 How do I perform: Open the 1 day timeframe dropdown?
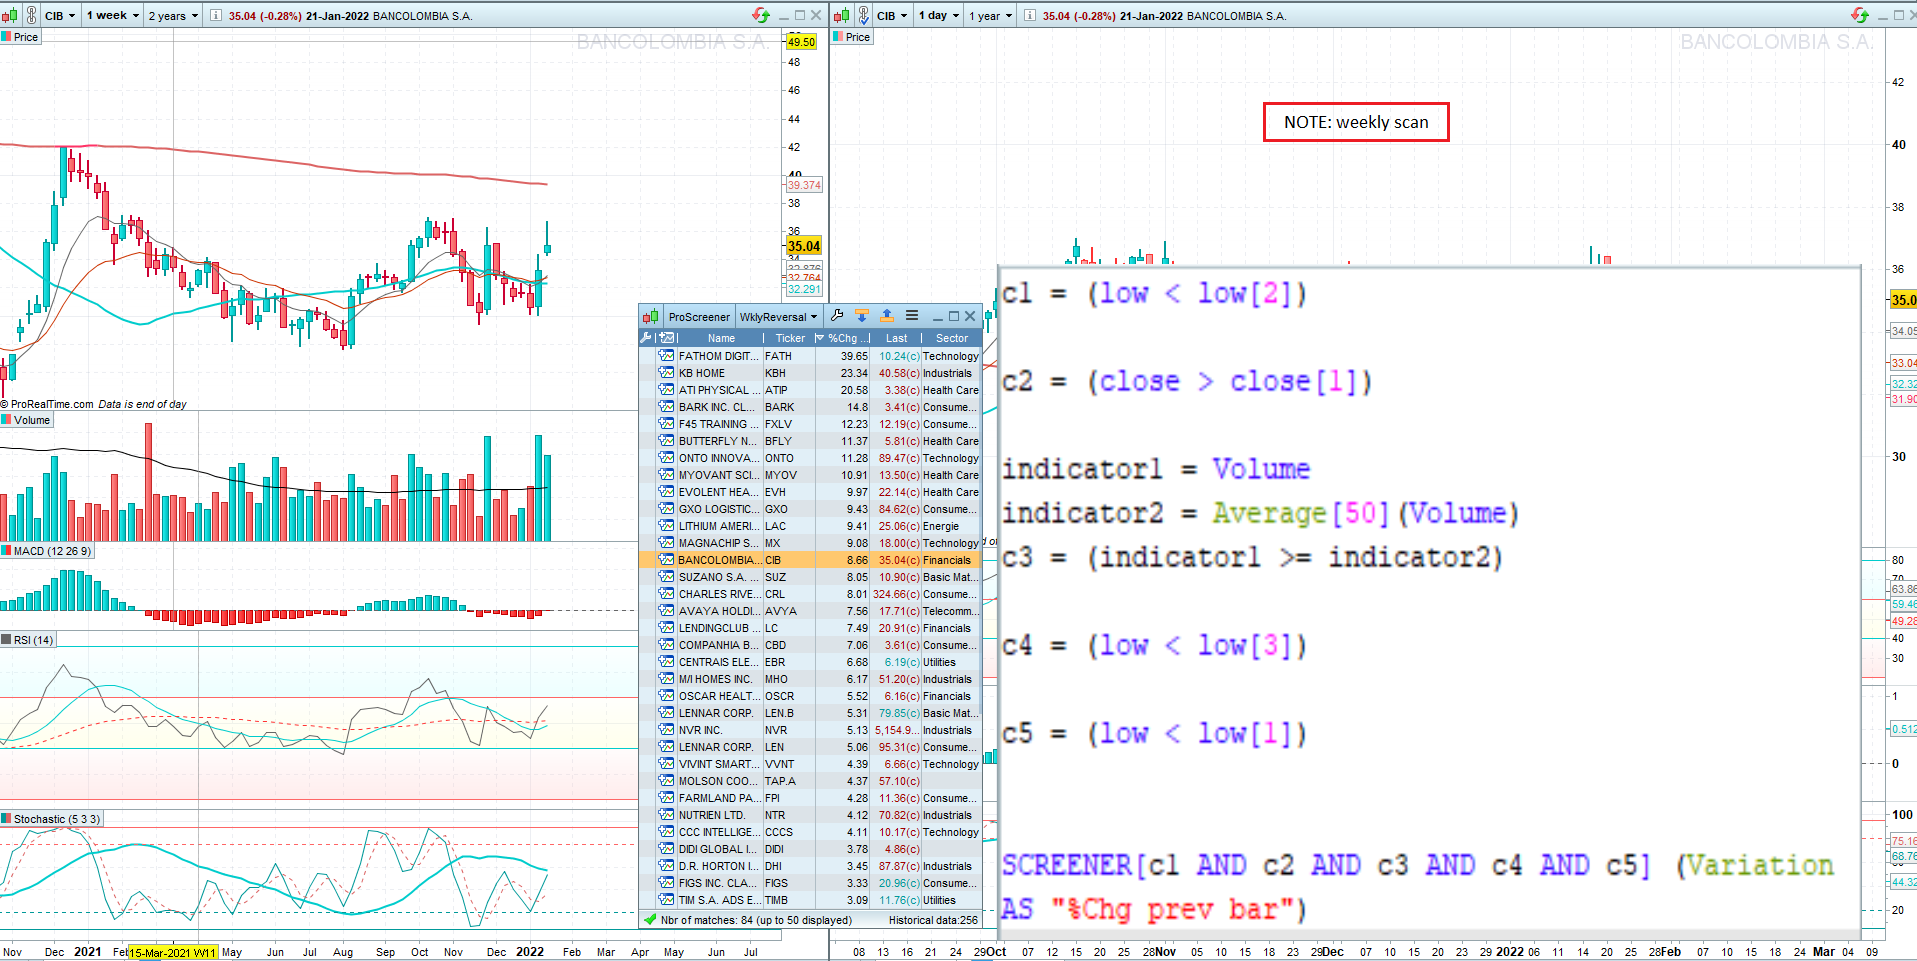[x=939, y=15]
